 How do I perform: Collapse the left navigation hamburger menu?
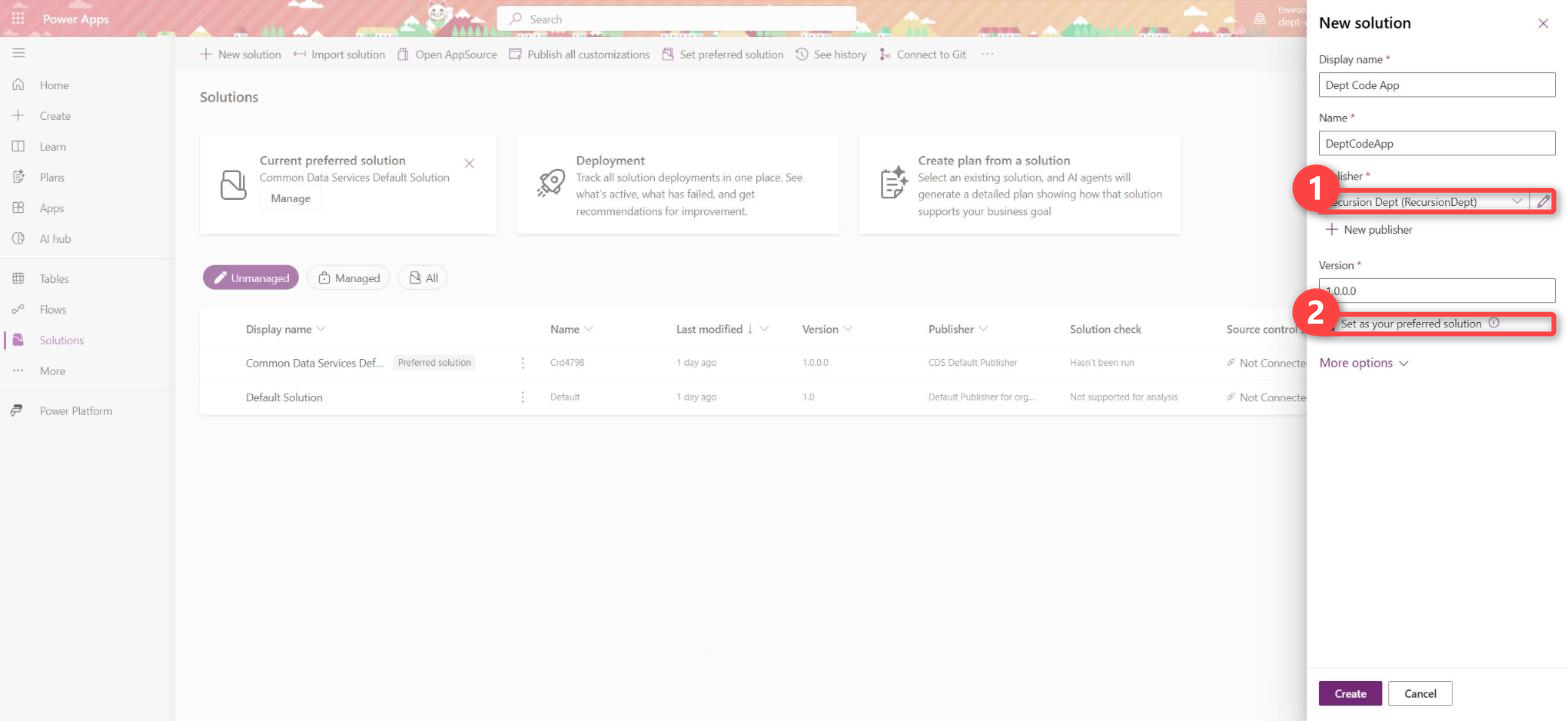pos(18,53)
